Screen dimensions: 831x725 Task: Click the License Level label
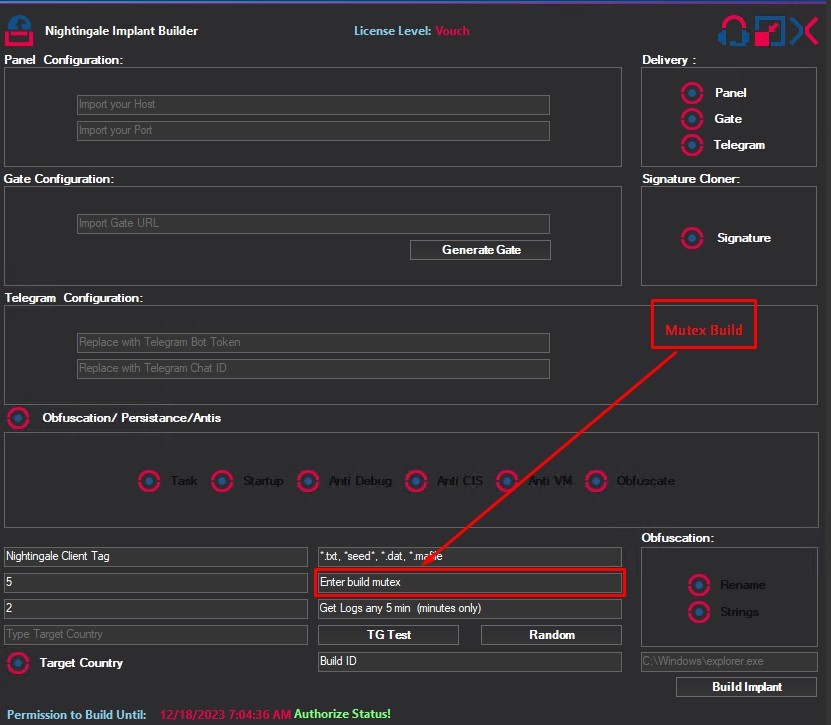coord(392,31)
